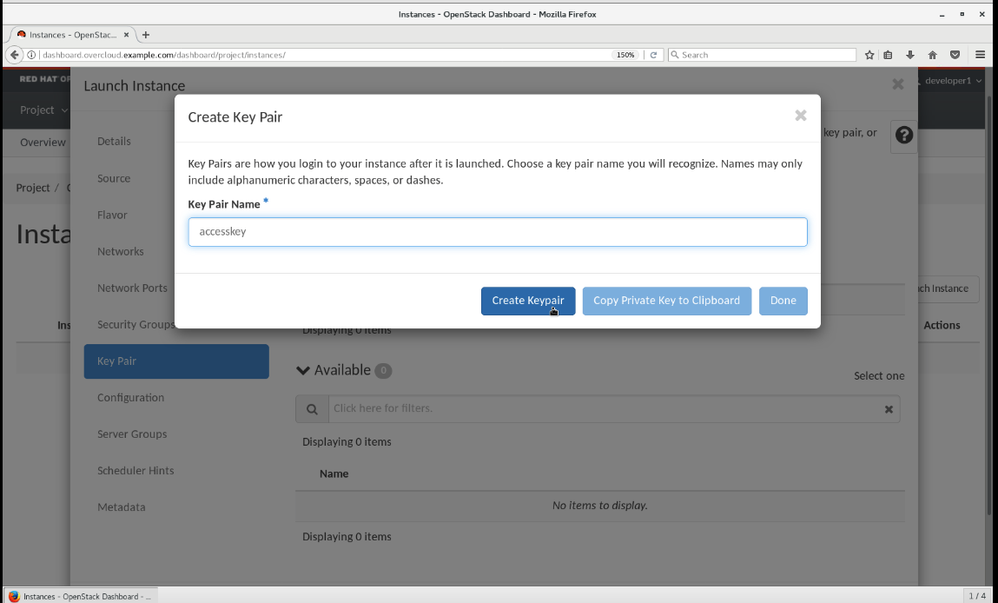
Task: Select the Configuration step in the sidebar
Action: click(x=130, y=398)
